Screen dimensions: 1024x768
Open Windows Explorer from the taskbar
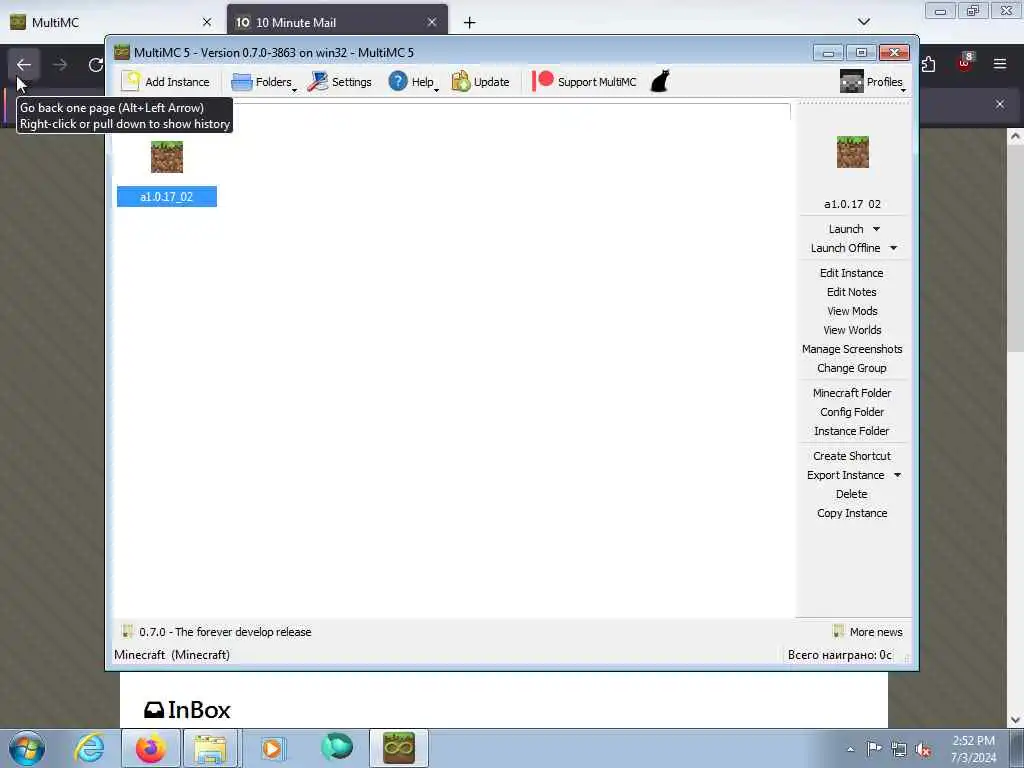pyautogui.click(x=209, y=748)
